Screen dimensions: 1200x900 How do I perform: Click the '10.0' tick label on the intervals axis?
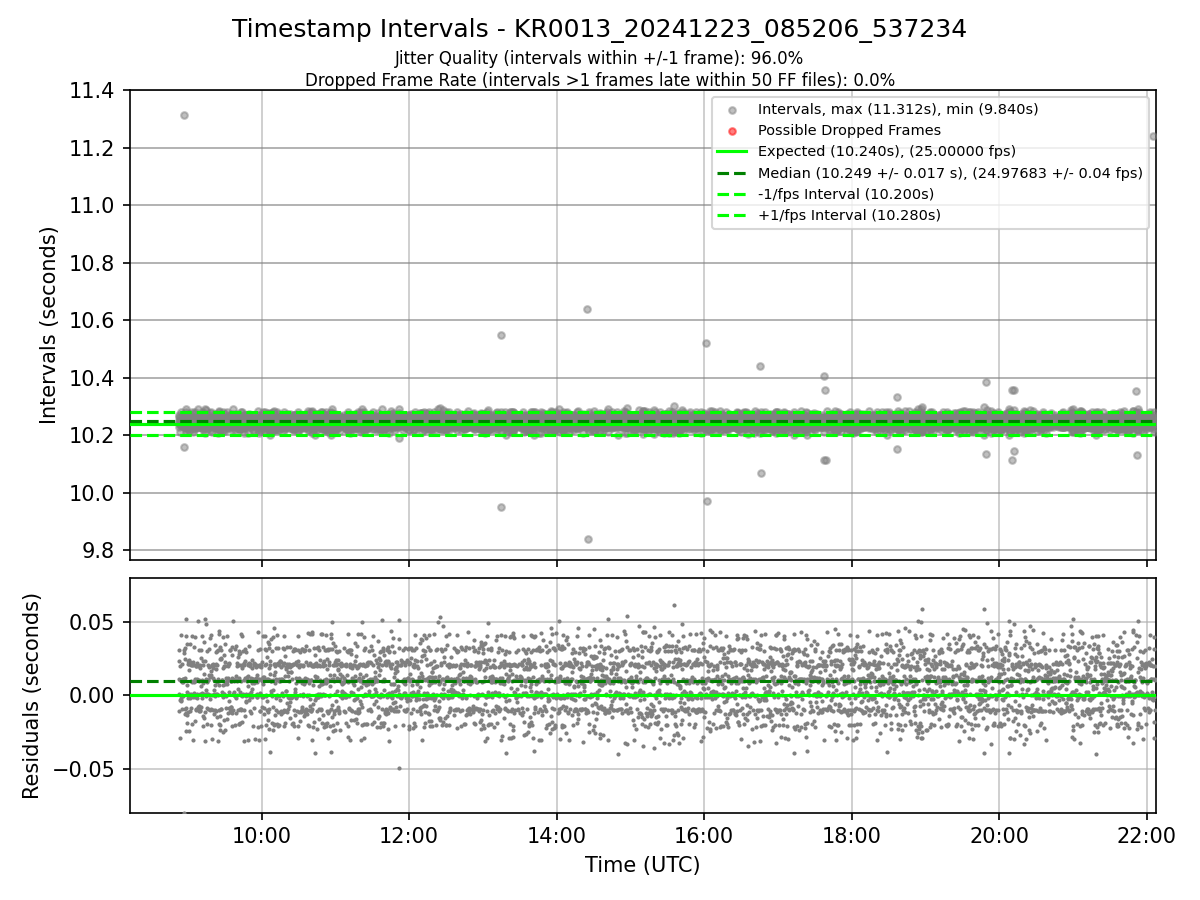click(x=94, y=493)
